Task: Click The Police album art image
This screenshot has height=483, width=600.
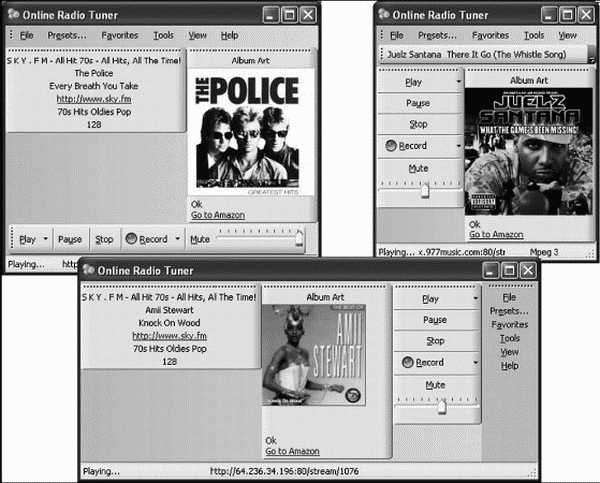Action: coord(251,132)
